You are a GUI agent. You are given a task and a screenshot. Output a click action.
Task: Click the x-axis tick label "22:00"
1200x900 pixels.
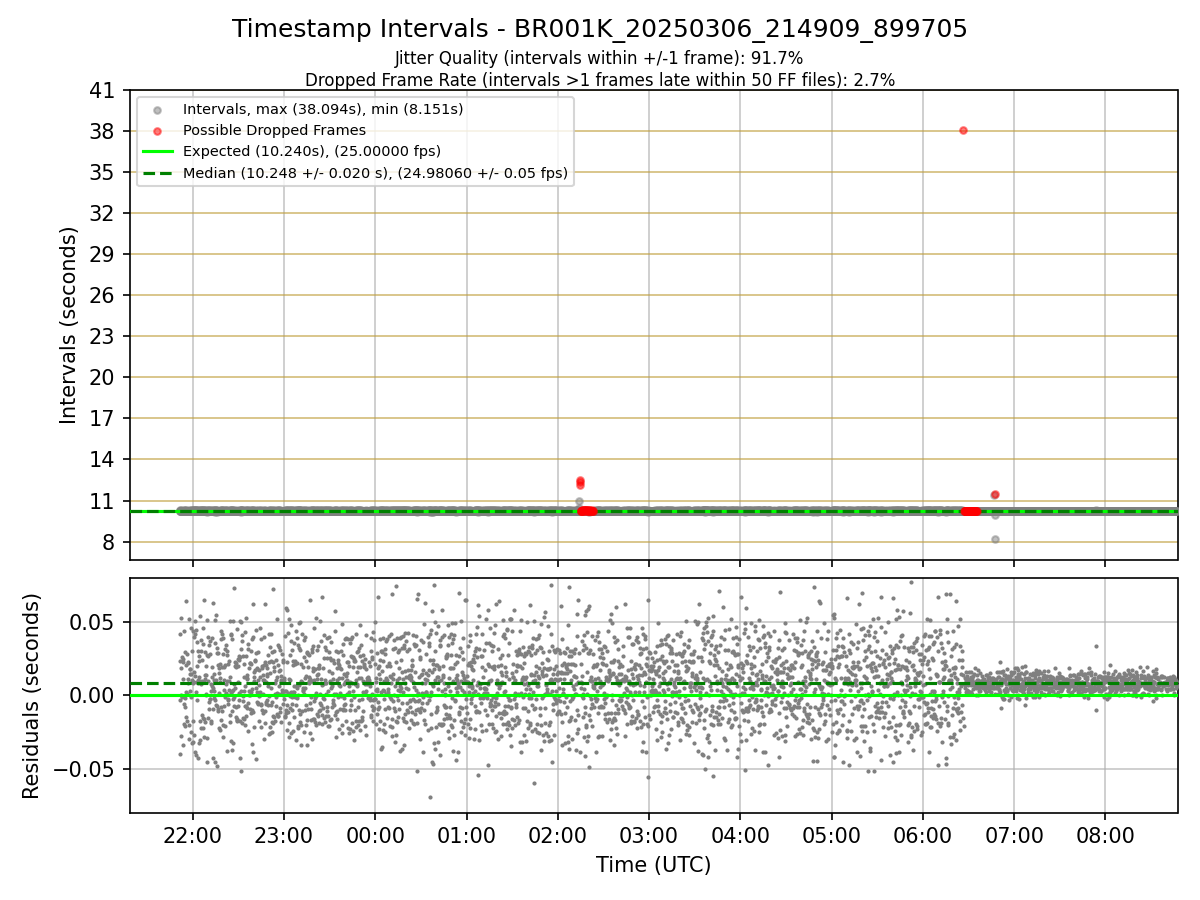tap(192, 836)
